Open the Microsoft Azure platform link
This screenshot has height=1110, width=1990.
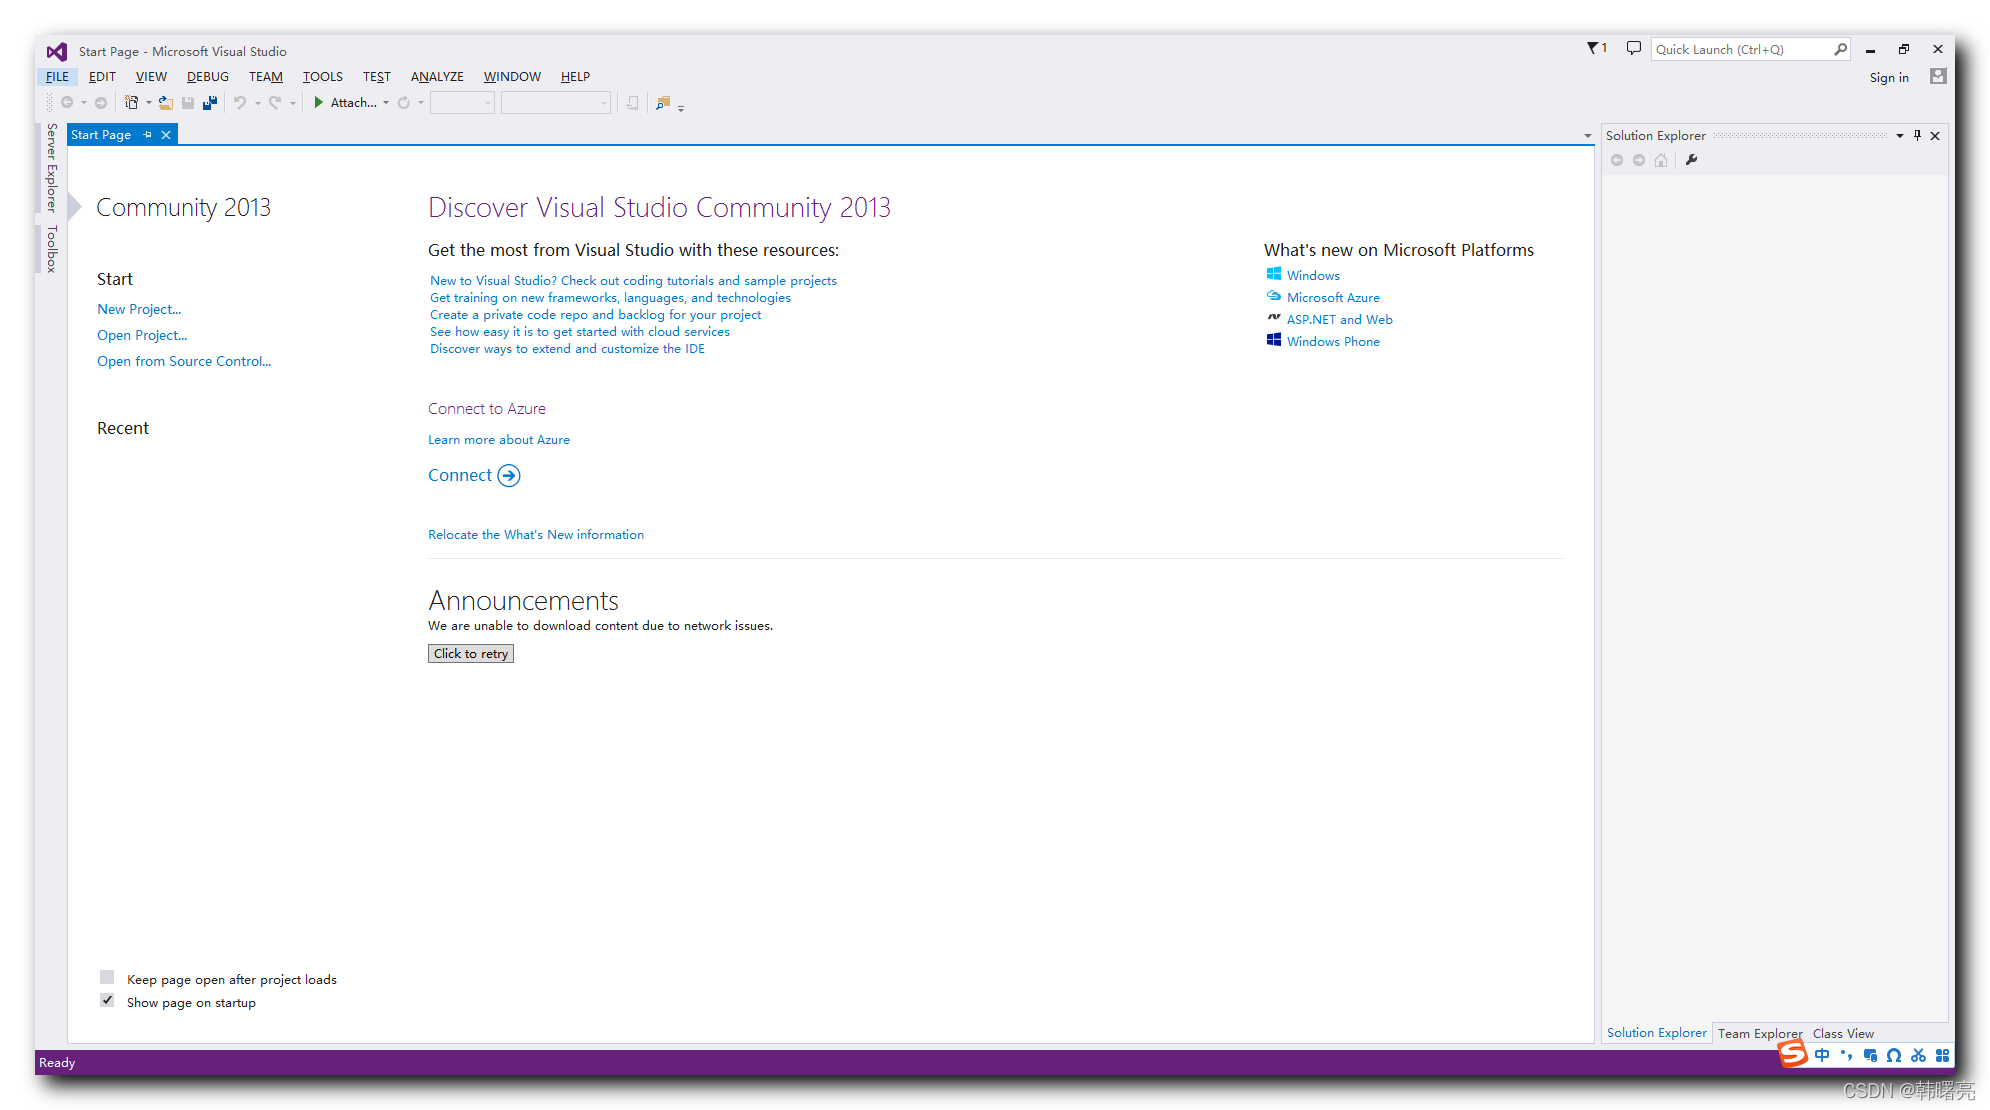pyautogui.click(x=1333, y=297)
